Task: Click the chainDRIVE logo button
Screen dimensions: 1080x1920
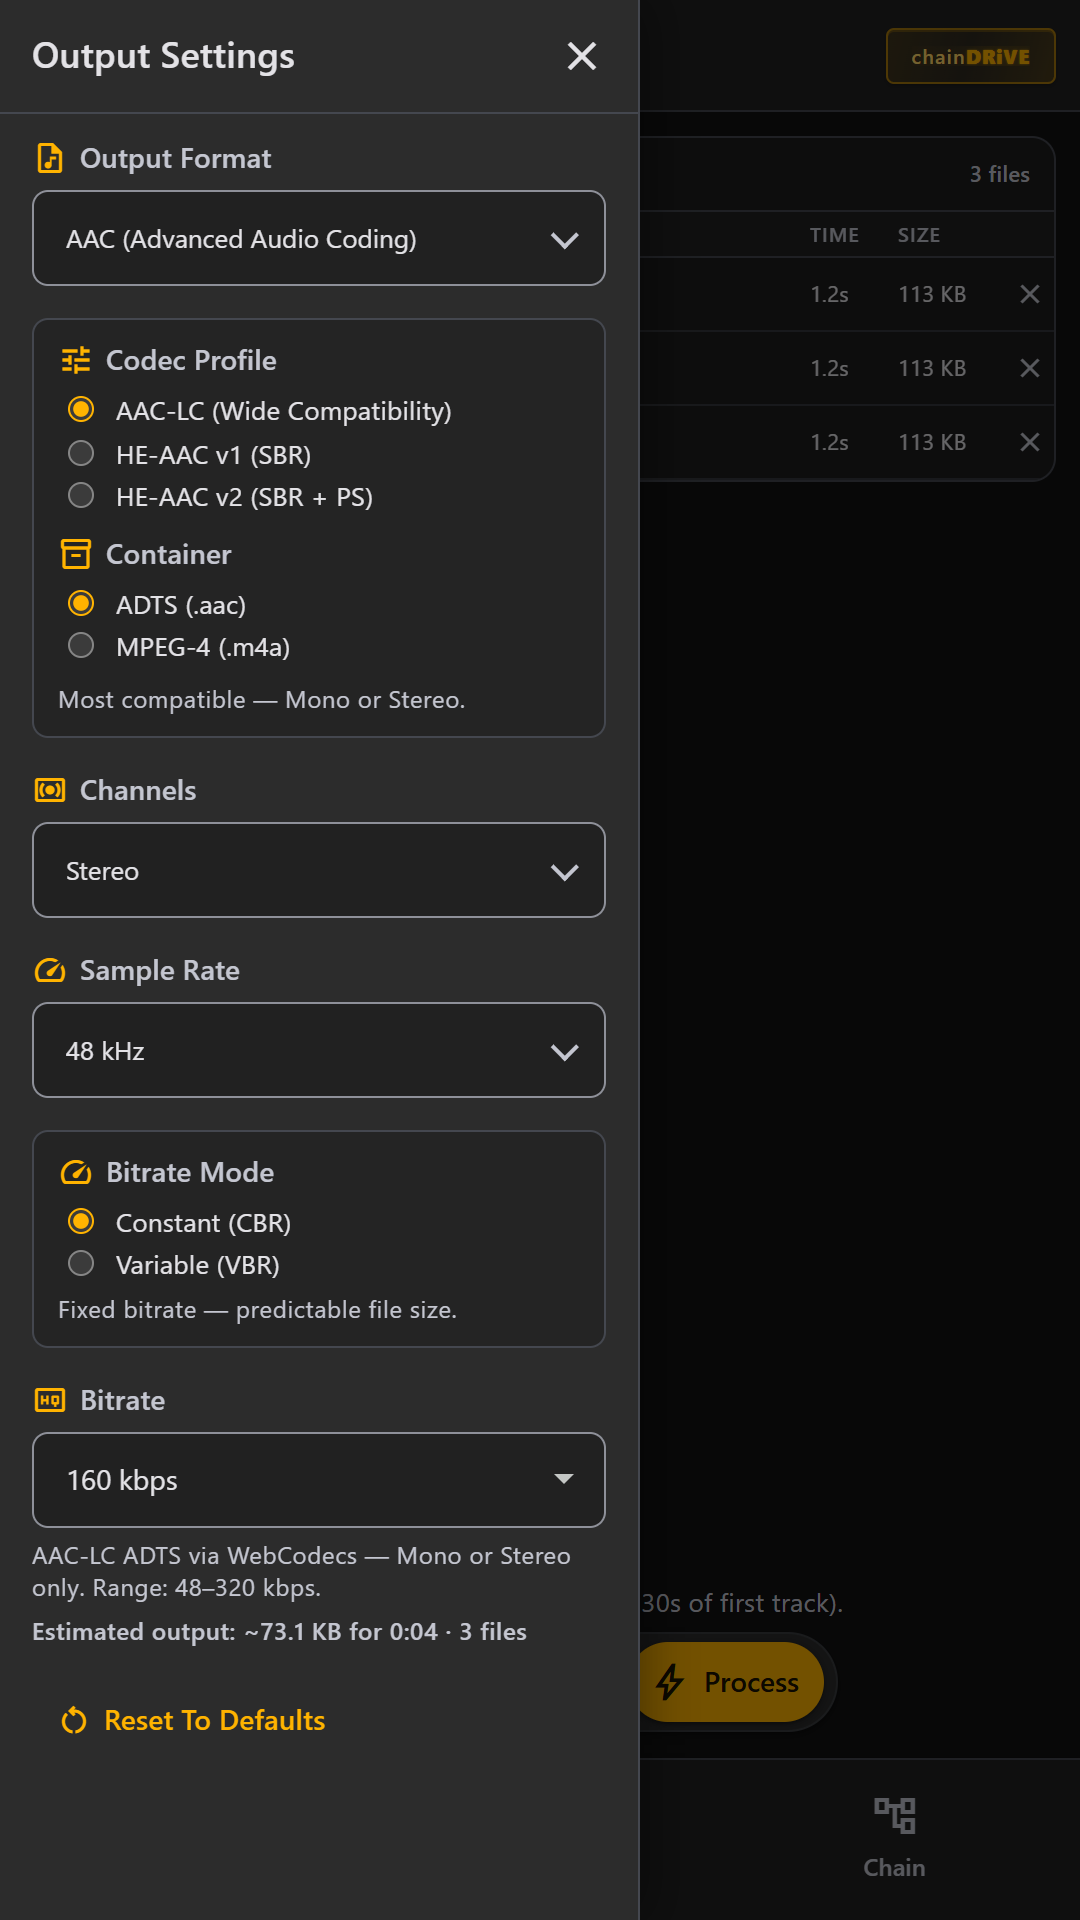Action: 970,56
